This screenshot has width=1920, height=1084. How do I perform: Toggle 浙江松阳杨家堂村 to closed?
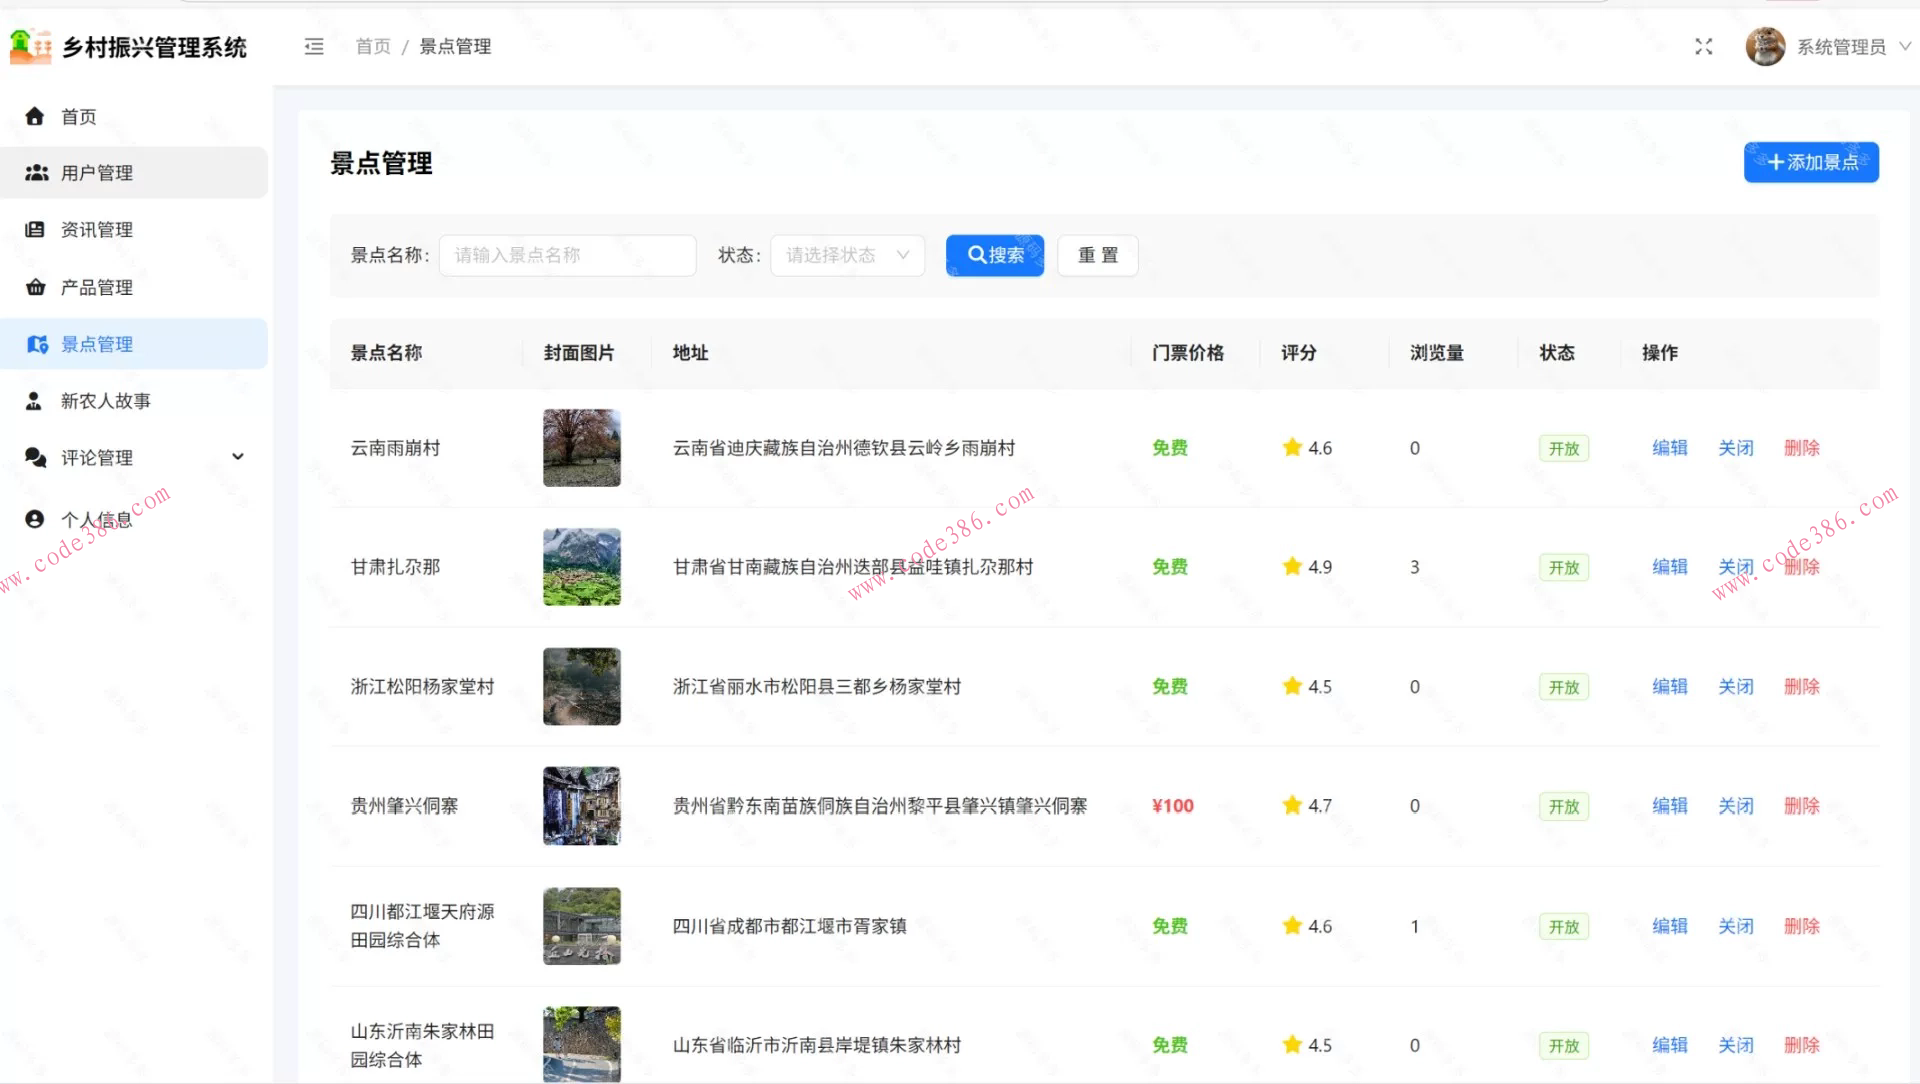click(1736, 687)
